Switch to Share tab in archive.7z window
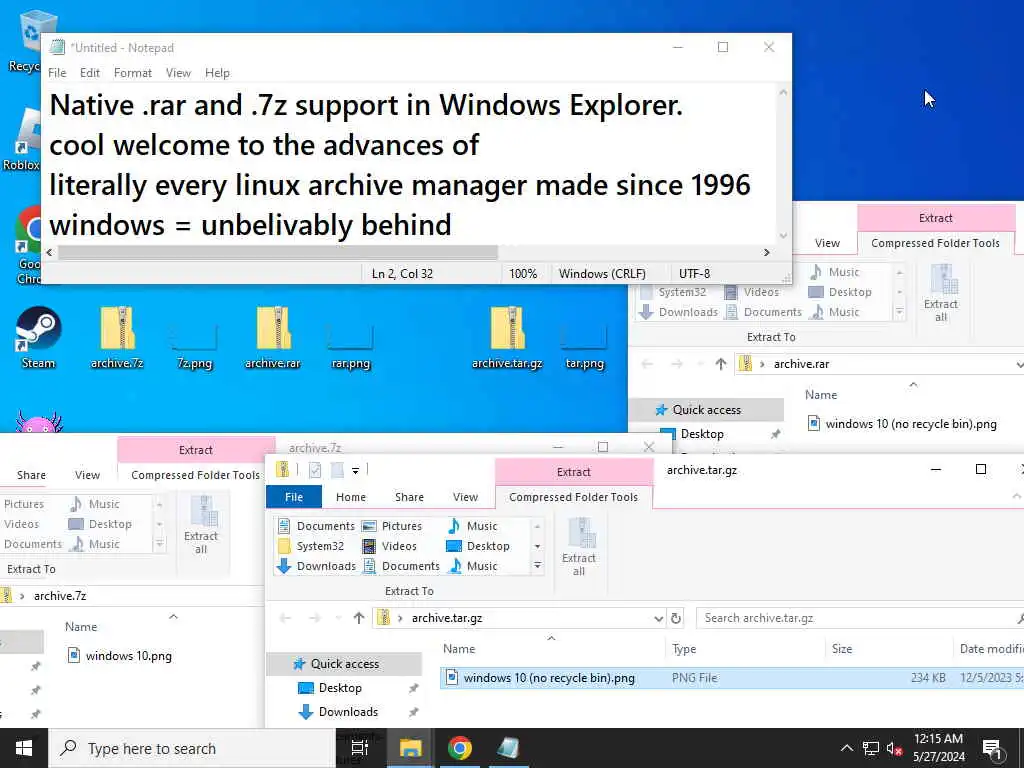Screen dimensions: 1024x768 [31, 475]
